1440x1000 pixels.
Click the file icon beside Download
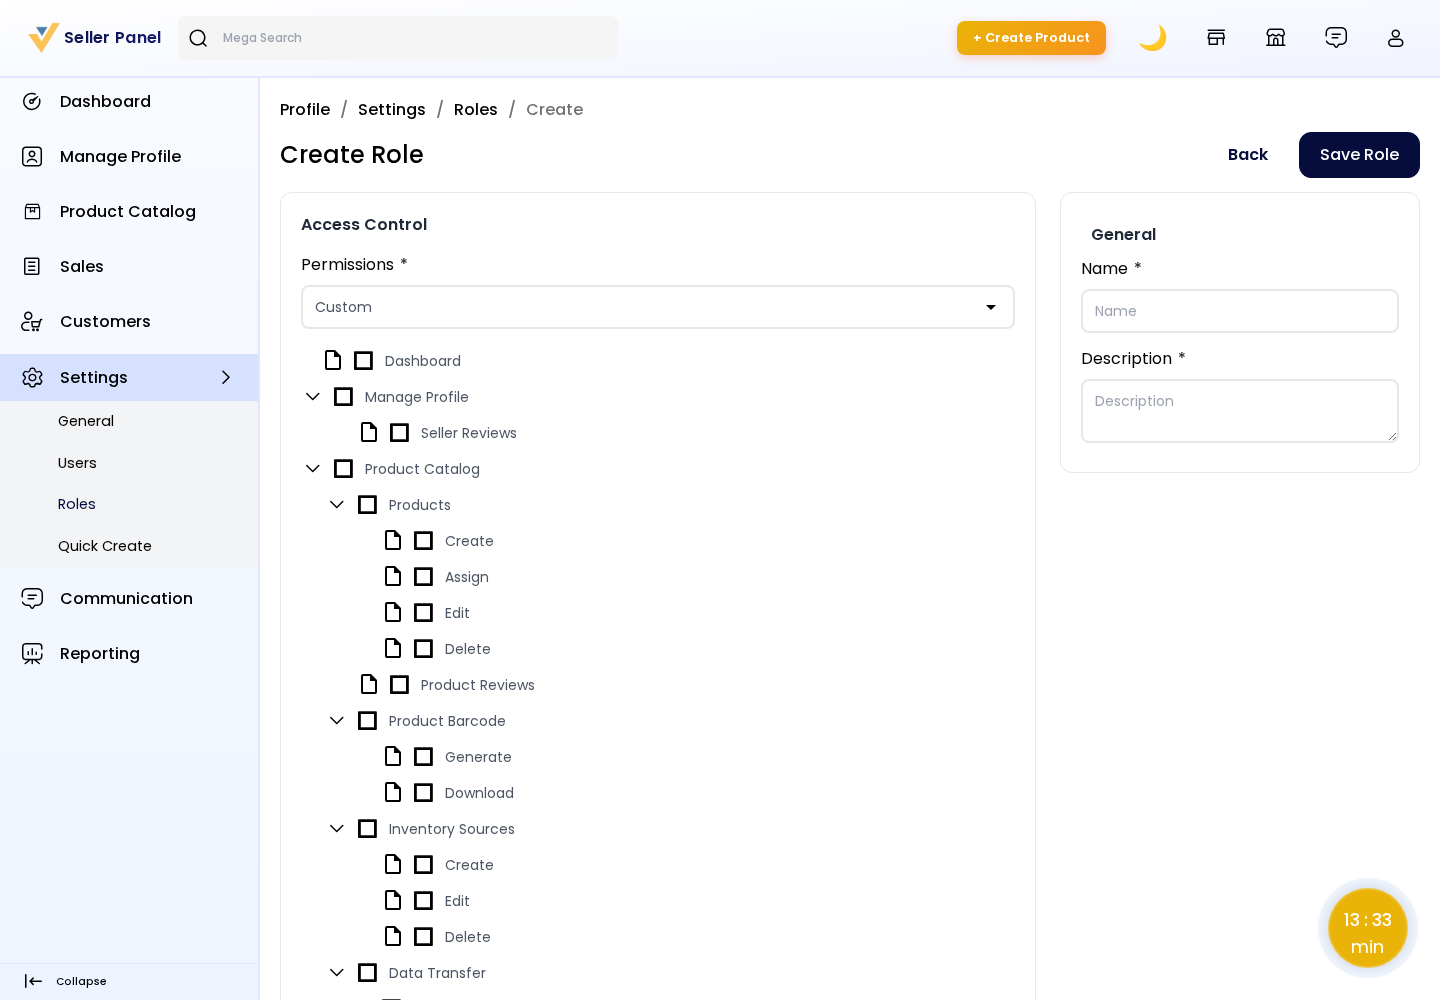393,792
